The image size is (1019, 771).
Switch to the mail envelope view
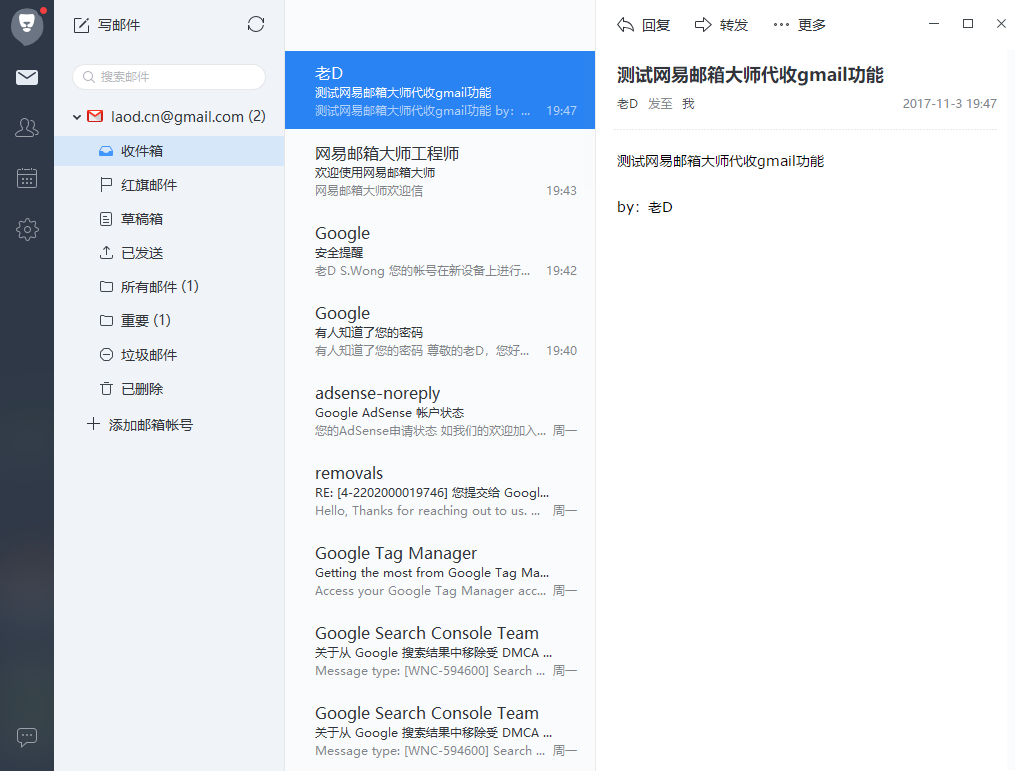(x=27, y=77)
